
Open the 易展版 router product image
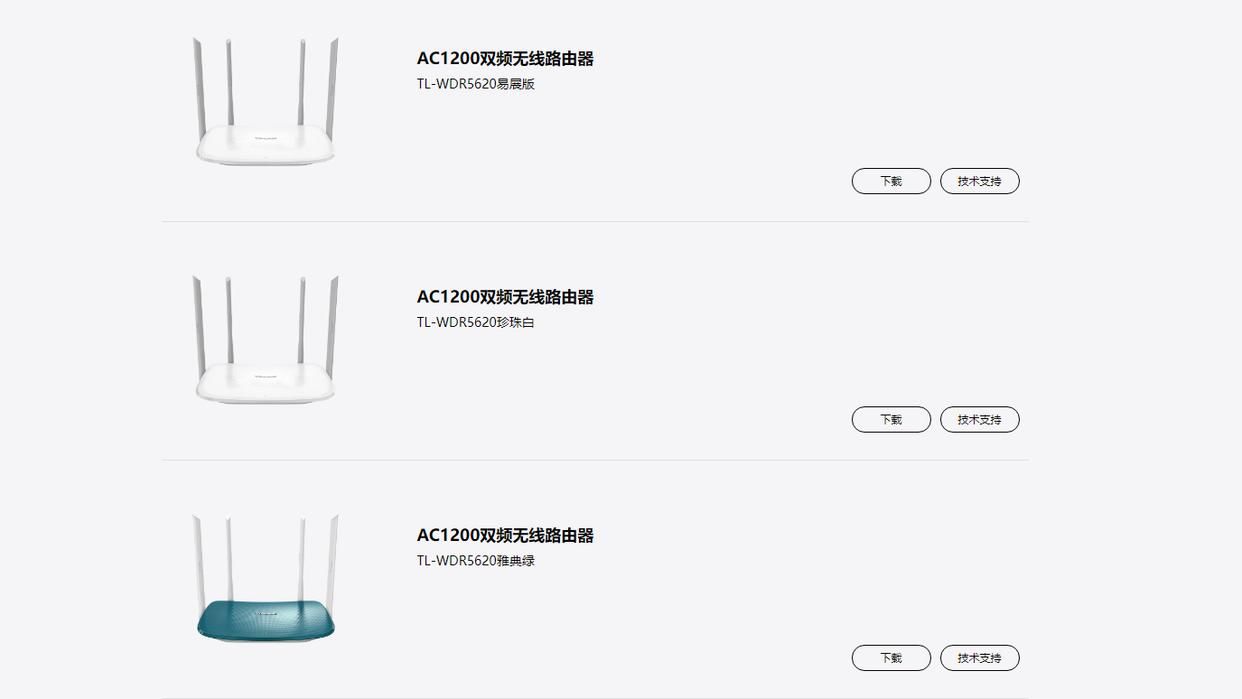tap(266, 101)
